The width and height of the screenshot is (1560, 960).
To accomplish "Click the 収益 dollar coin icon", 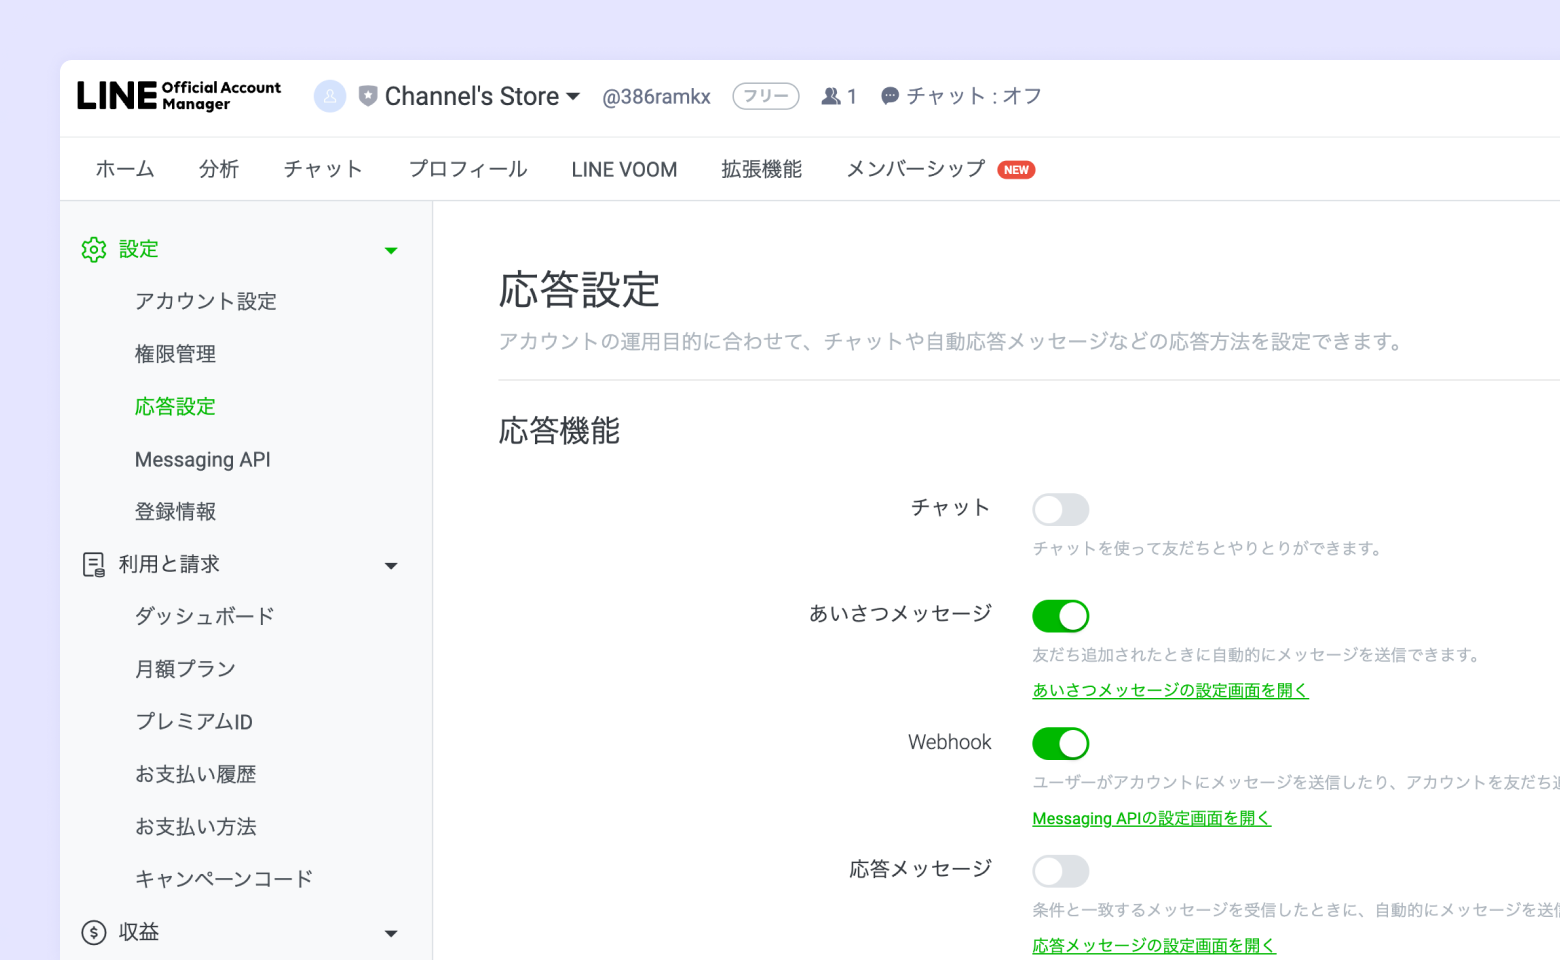I will click(x=94, y=933).
